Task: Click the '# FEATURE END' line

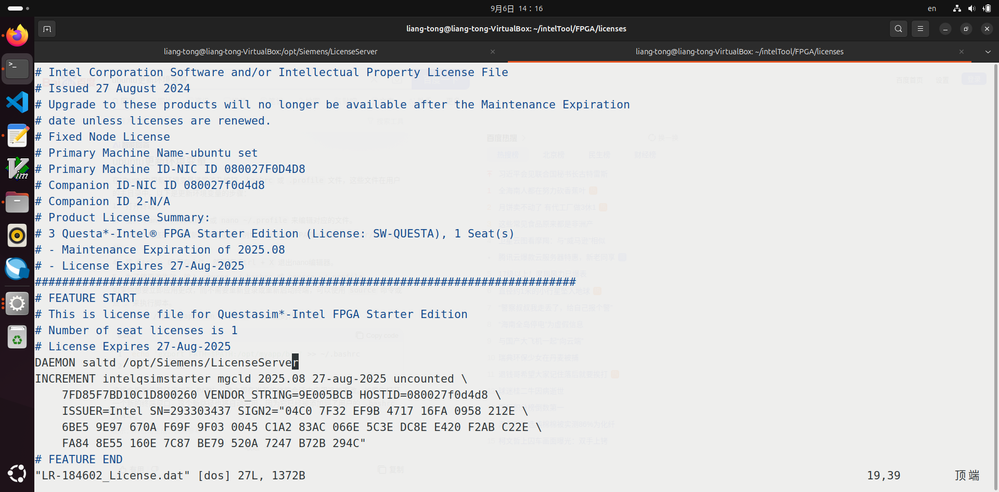Action: [78, 459]
